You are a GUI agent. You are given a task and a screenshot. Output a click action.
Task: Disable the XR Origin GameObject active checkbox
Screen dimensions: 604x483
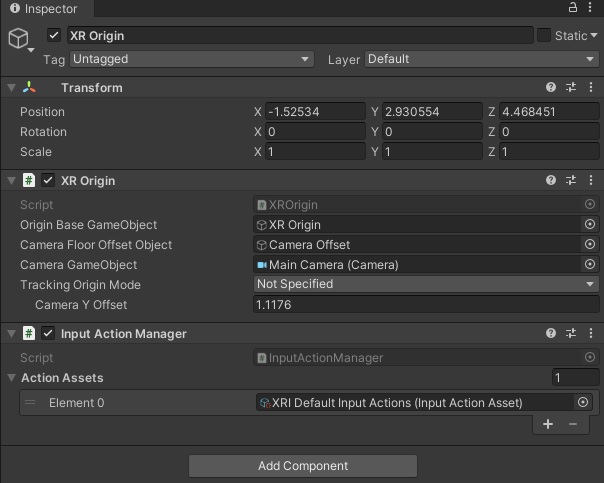point(54,35)
